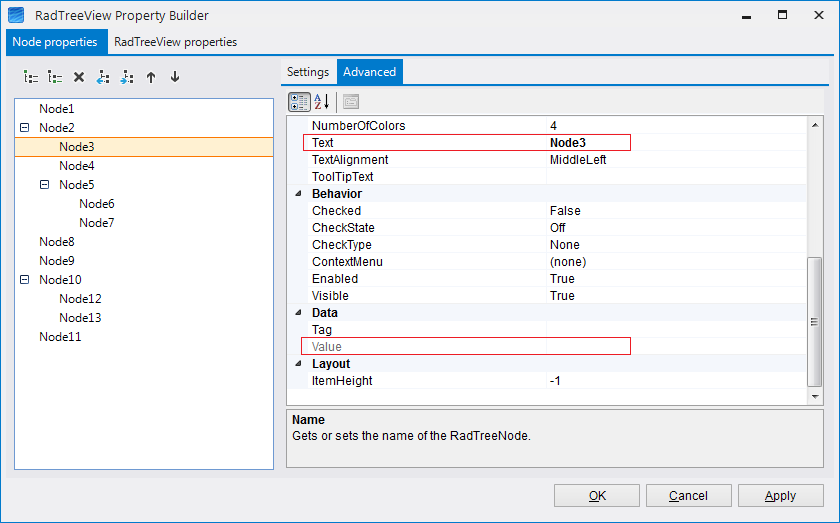This screenshot has height=523, width=840.
Task: Move selected node down with arrow icon
Action: pyautogui.click(x=175, y=77)
